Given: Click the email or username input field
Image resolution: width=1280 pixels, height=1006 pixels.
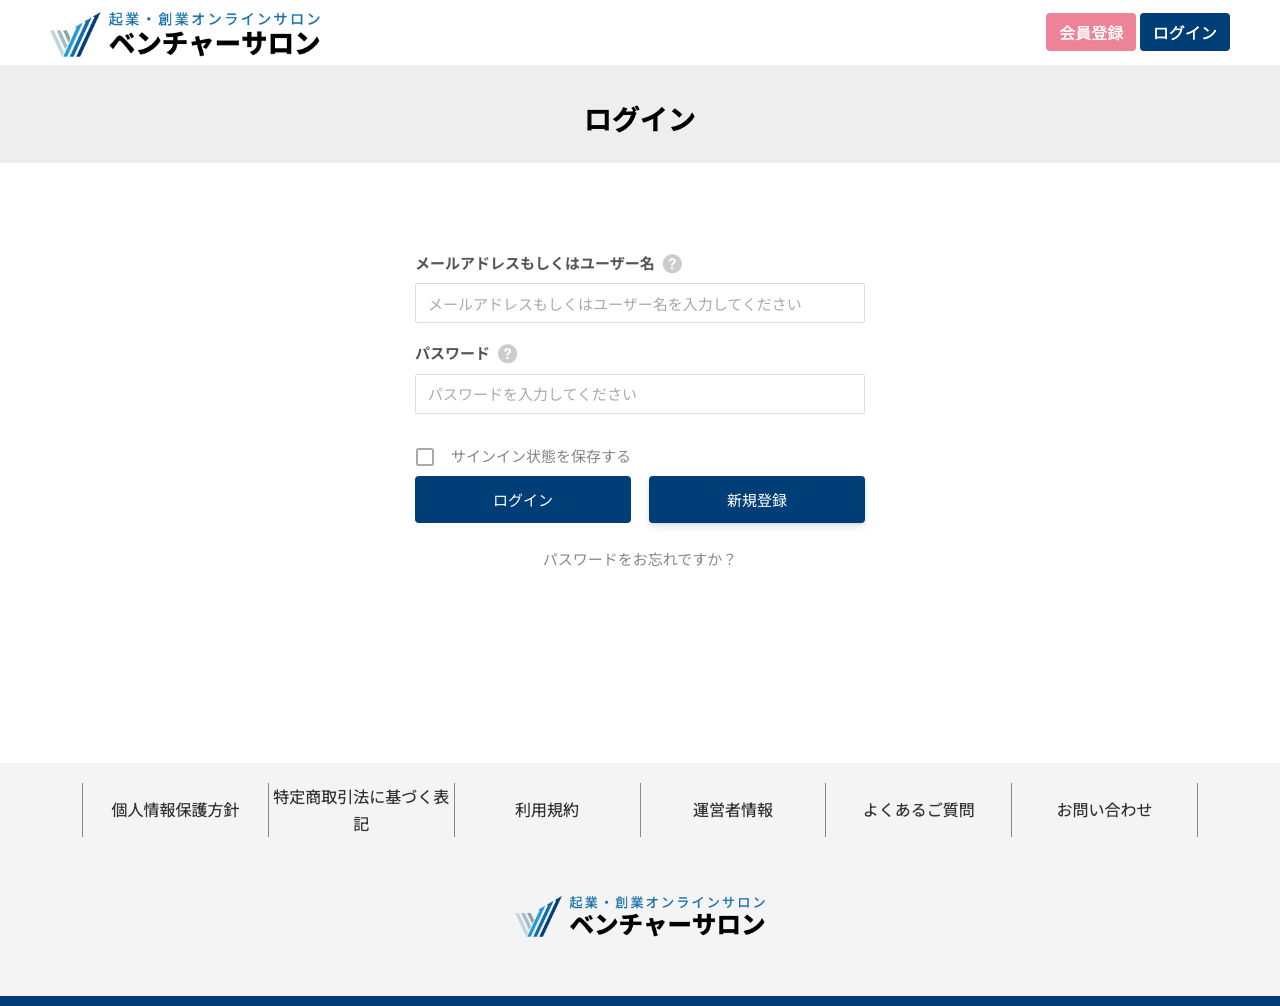Looking at the screenshot, I should (x=639, y=303).
